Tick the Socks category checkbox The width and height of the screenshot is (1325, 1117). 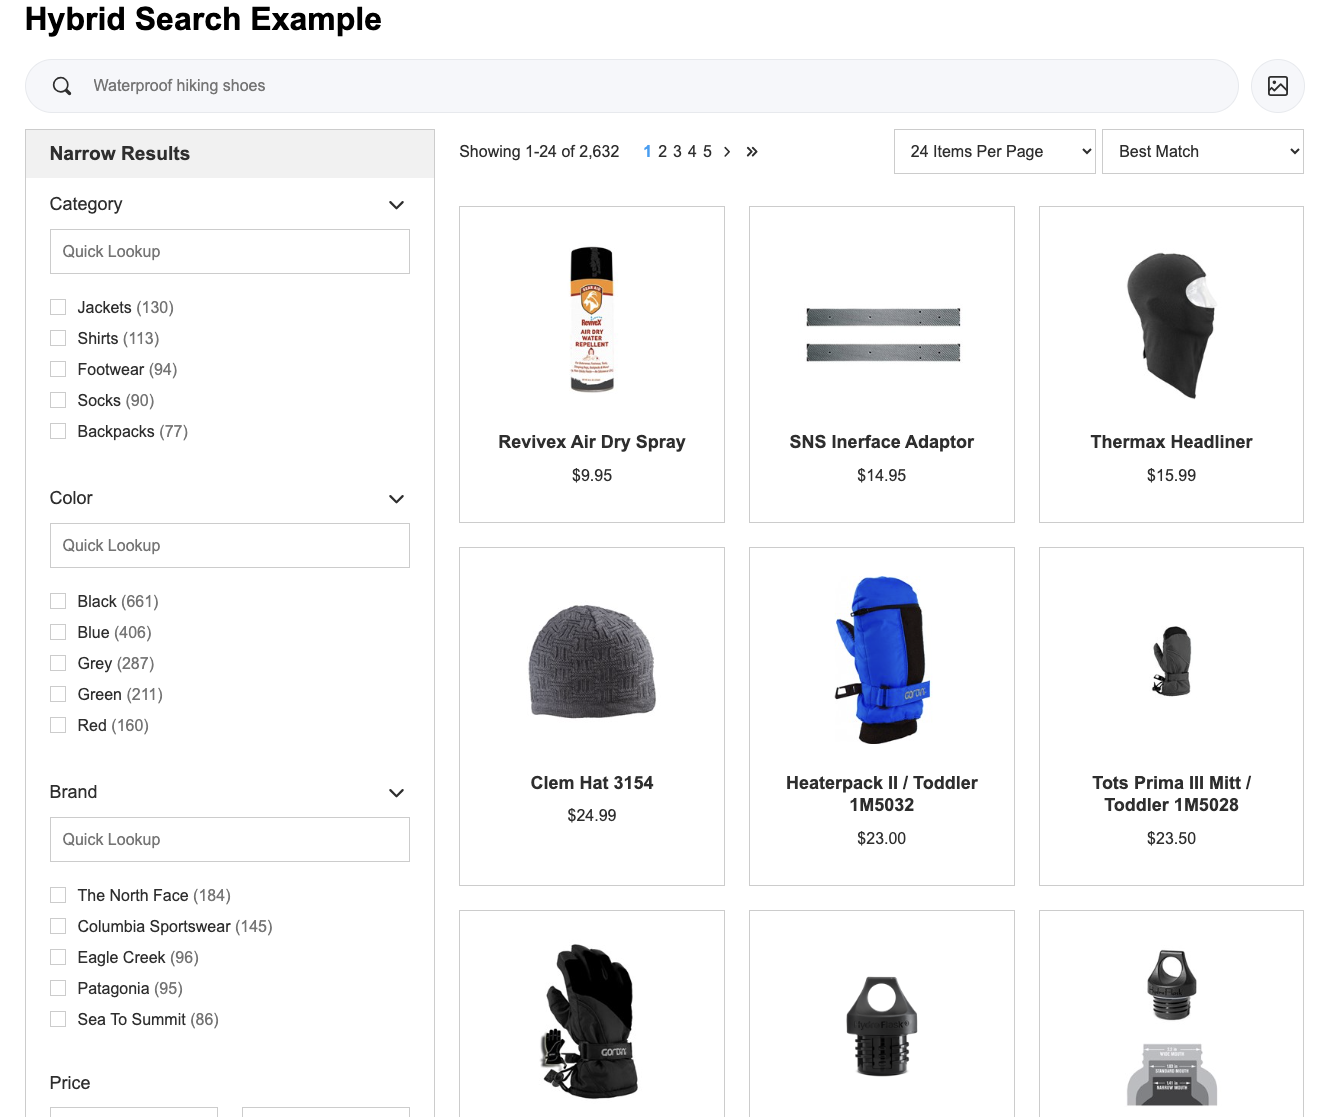pos(58,400)
